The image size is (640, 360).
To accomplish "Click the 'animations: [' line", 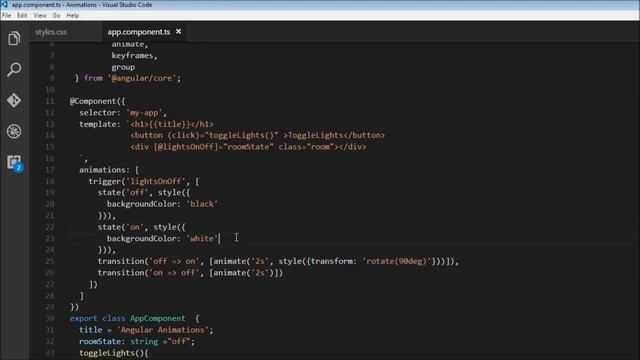I will (x=109, y=170).
